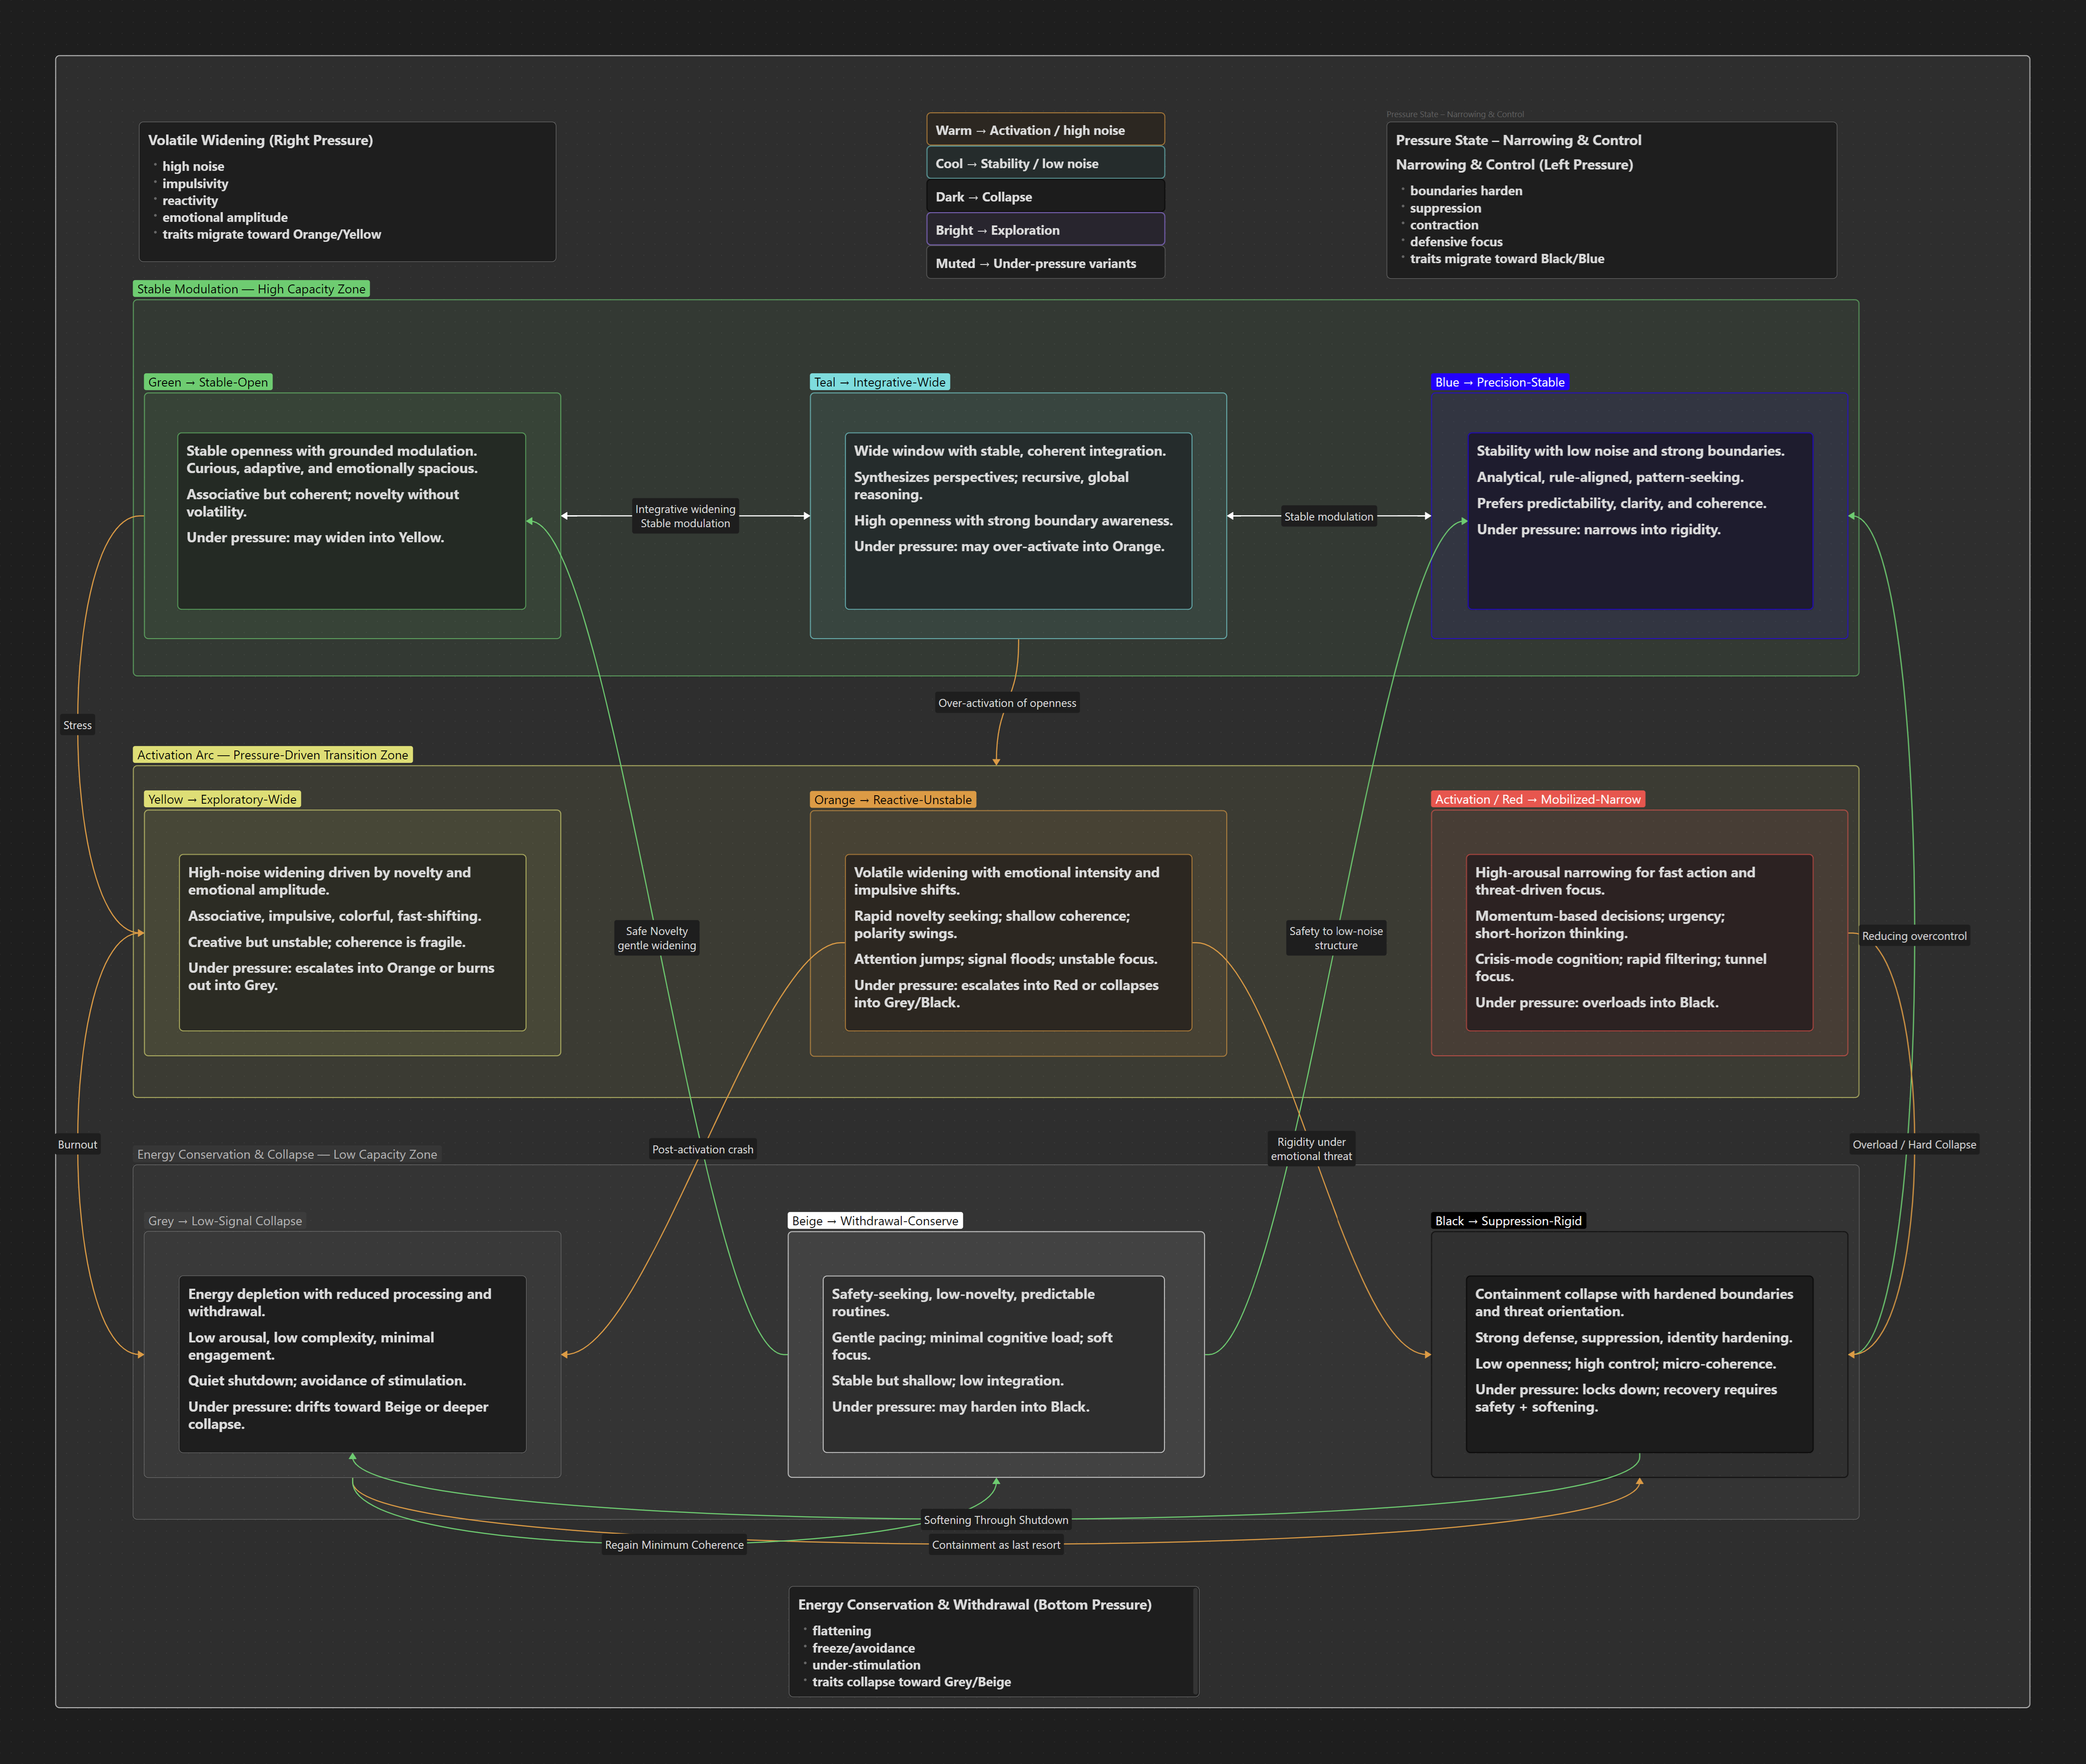Click the Warm → Activation legend chip

coord(1045,129)
